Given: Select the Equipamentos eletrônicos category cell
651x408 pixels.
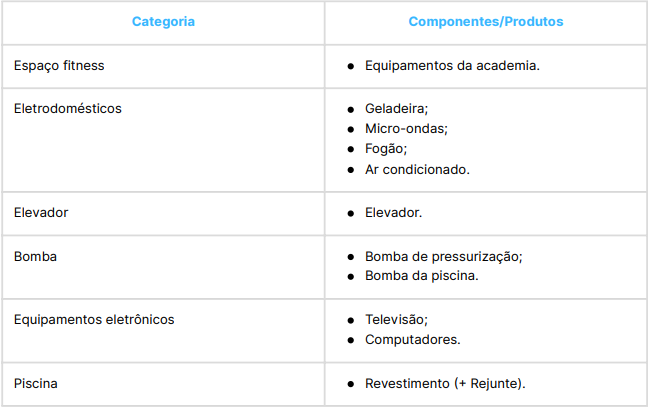Looking at the screenshot, I should tap(94, 319).
